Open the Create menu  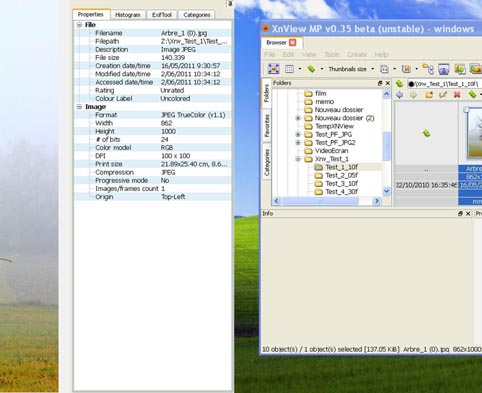pos(357,54)
